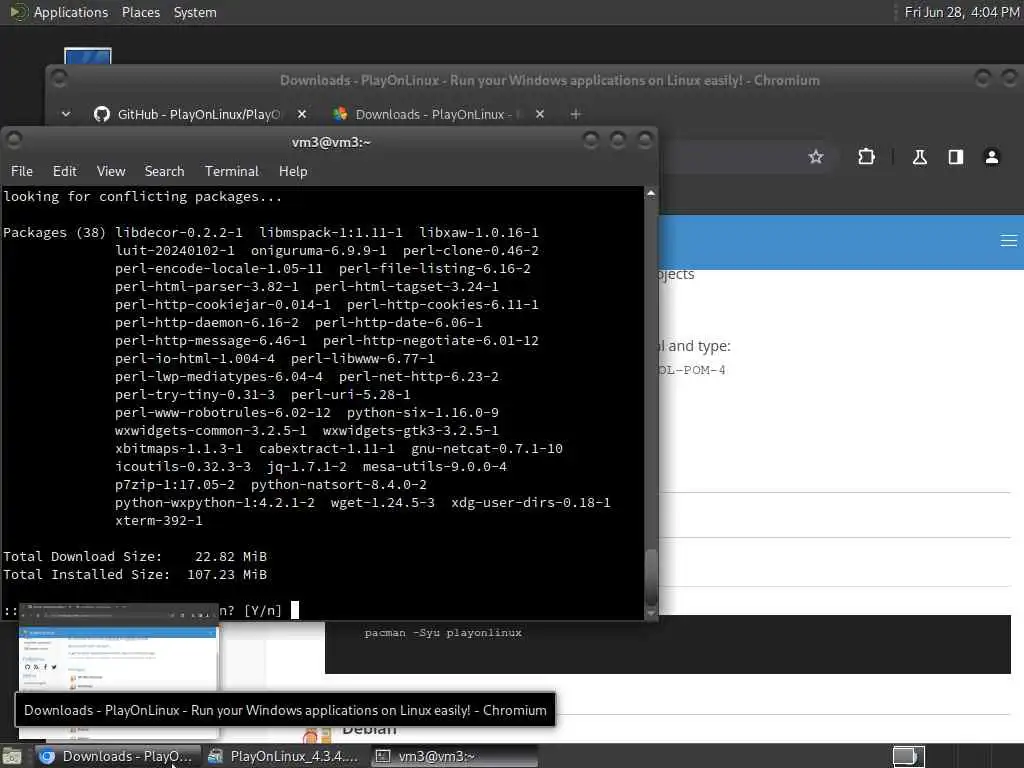Open the hamburger menu on the PlayOnLinux page
The image size is (1024, 768).
point(1008,241)
